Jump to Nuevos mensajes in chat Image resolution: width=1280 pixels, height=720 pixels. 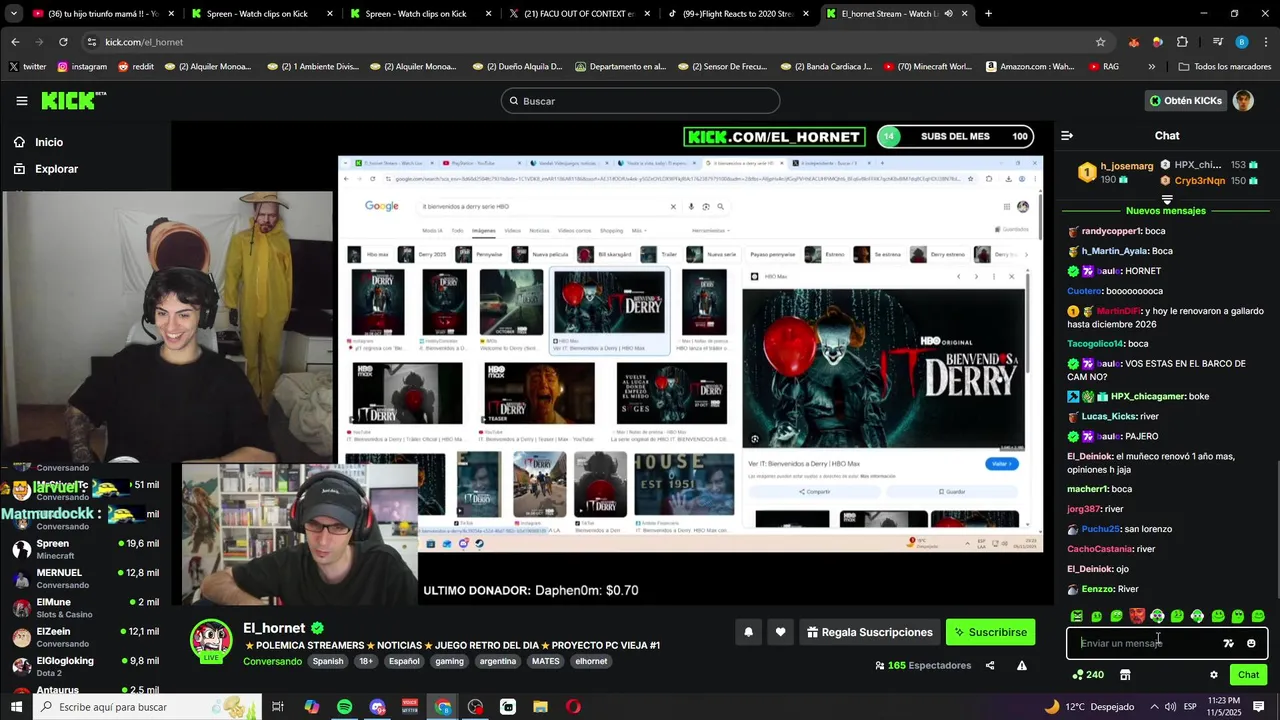coord(1166,211)
